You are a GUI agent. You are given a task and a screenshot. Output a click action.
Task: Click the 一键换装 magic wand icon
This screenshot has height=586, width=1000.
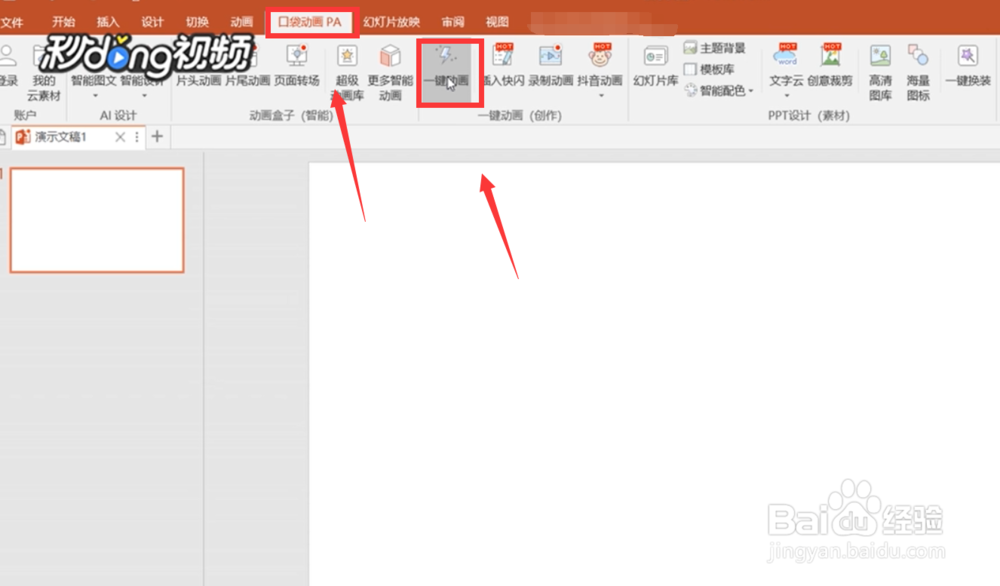967,56
